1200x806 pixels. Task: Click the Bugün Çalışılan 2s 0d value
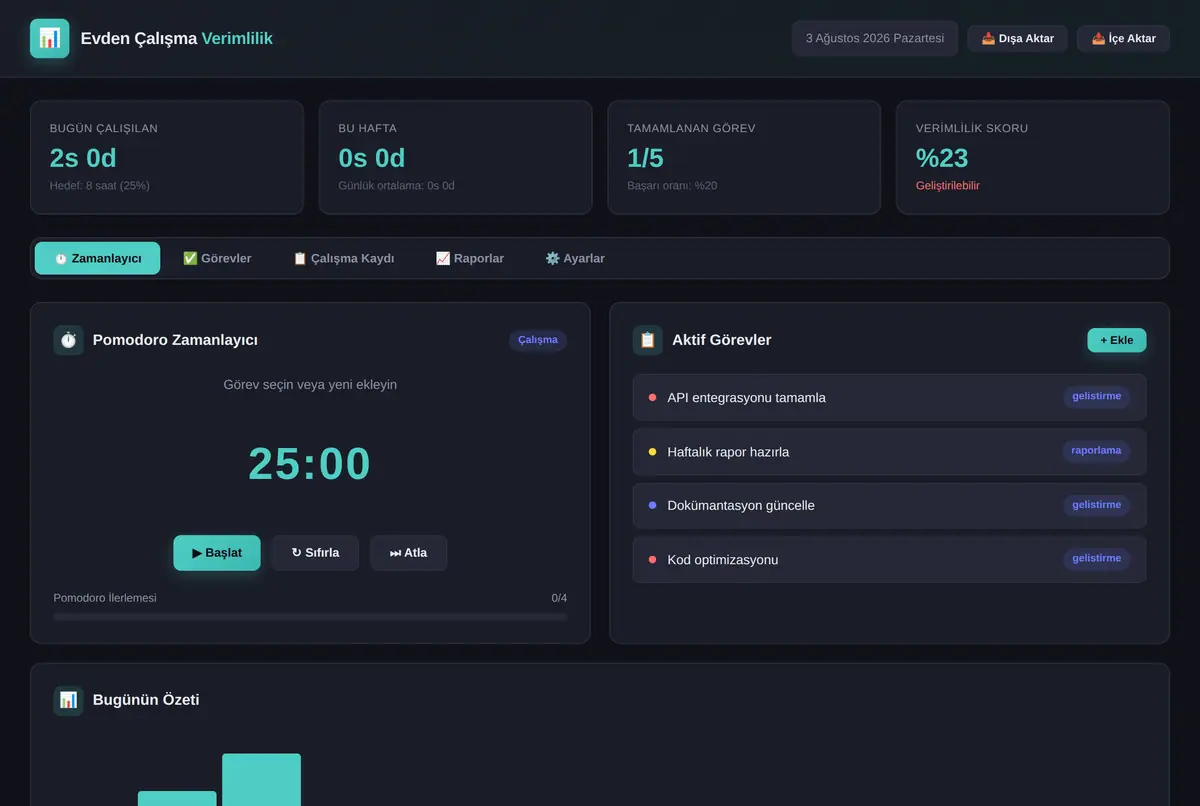[83, 158]
